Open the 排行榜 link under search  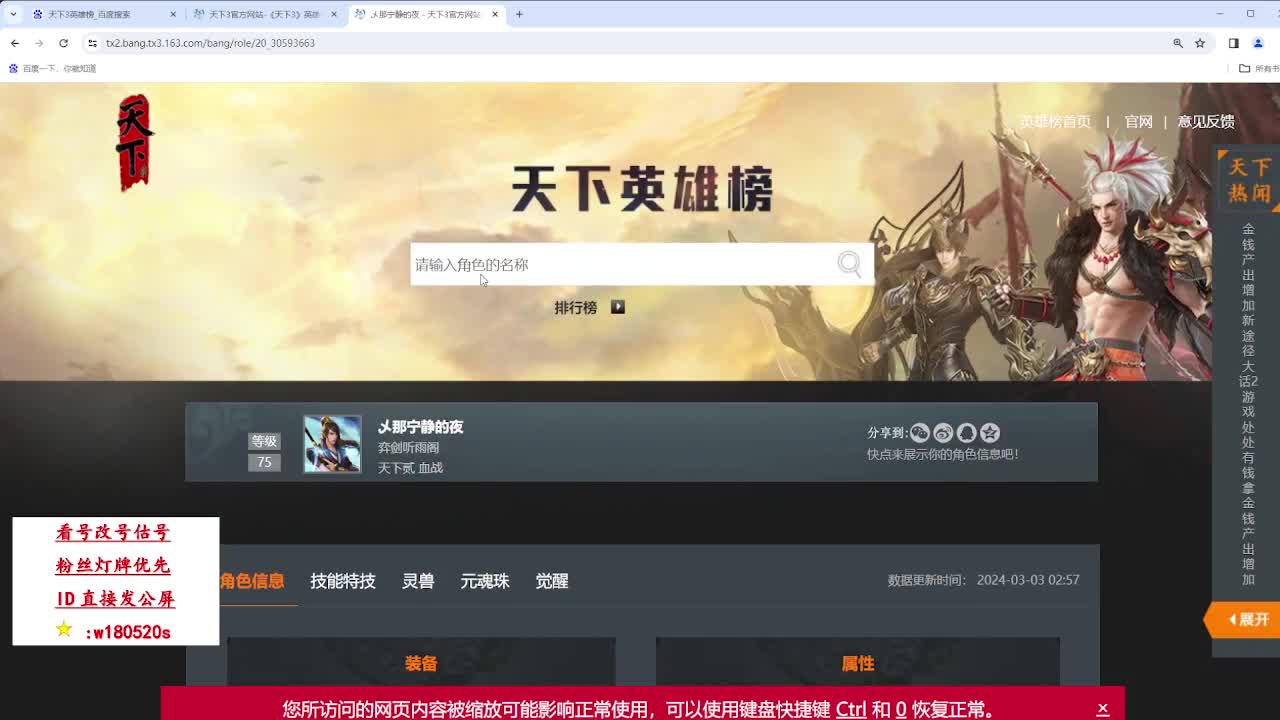pos(576,307)
